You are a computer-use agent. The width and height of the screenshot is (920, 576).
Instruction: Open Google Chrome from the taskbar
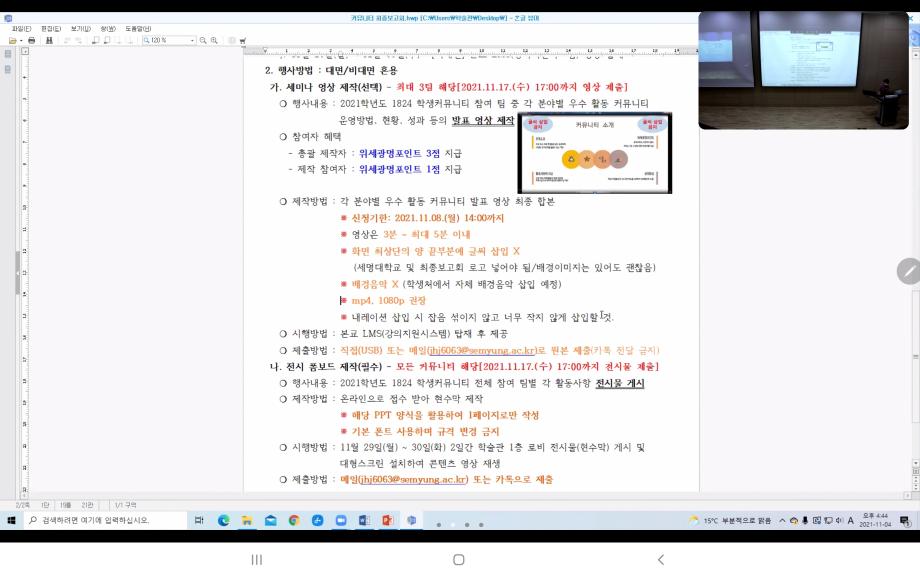click(294, 521)
